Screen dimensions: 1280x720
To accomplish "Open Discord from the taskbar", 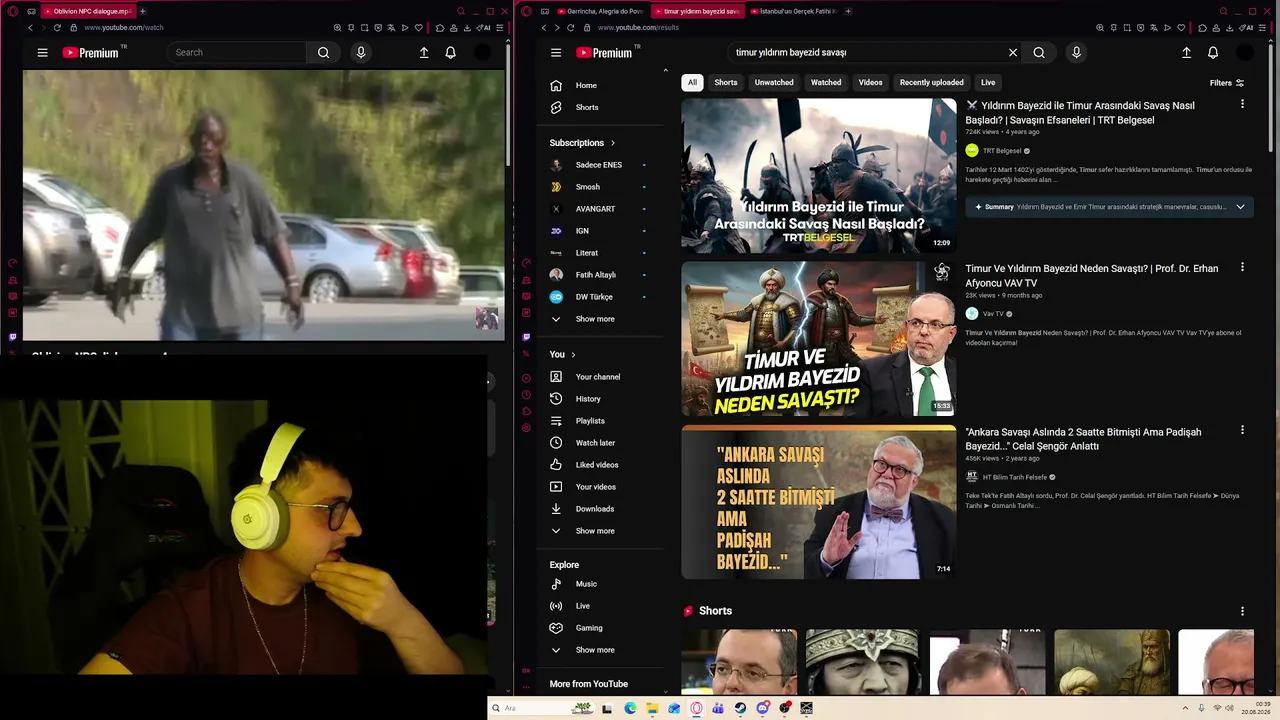I will (x=763, y=708).
